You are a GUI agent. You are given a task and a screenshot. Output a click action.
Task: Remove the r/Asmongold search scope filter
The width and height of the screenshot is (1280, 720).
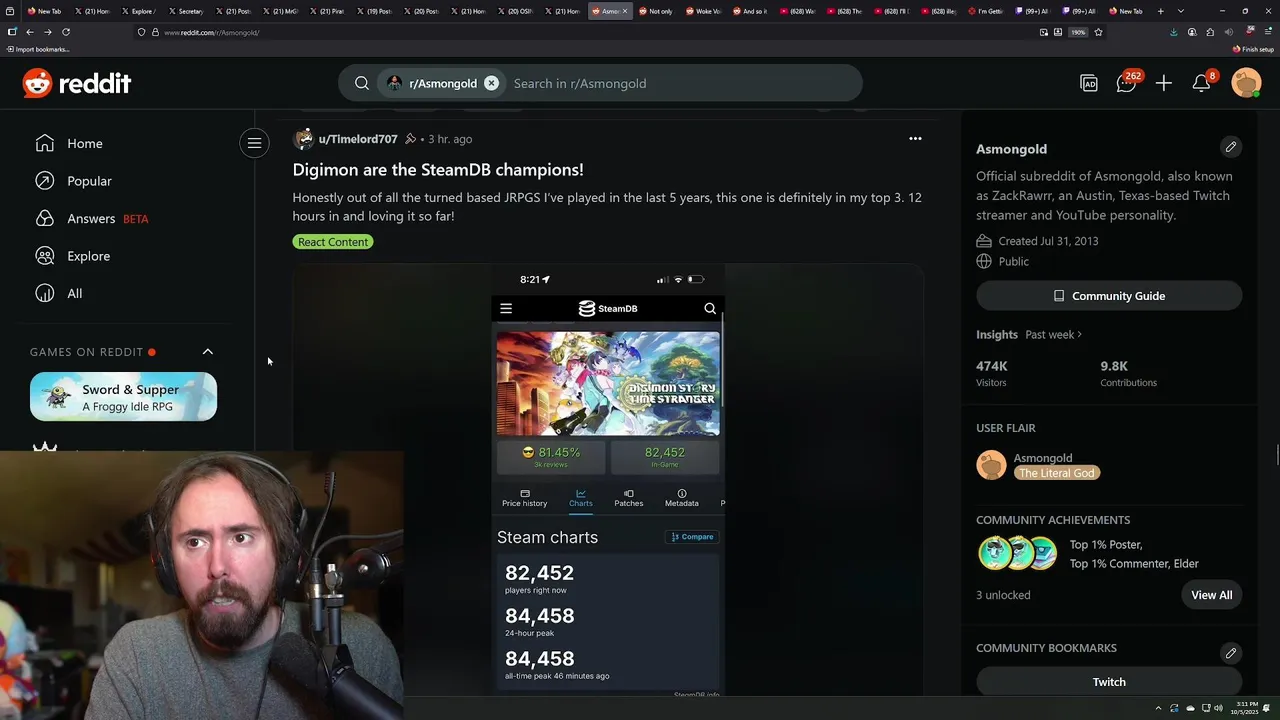pos(491,83)
